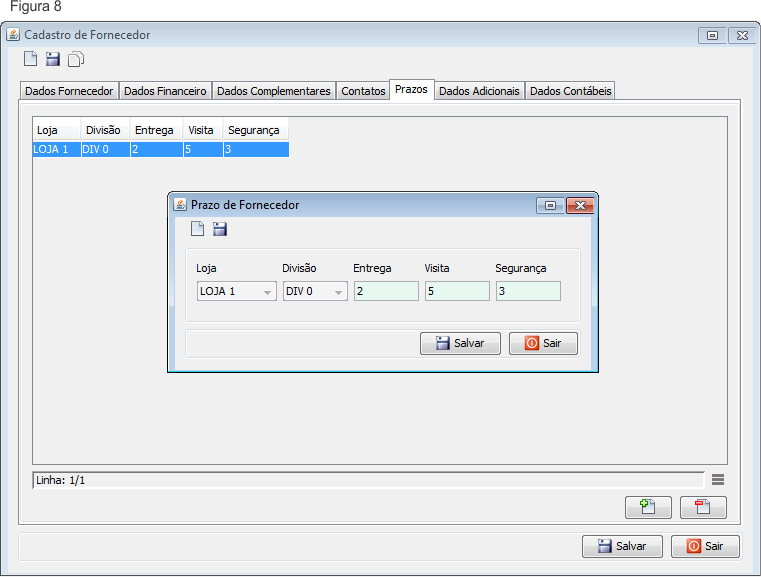Click the add row button with green plus
This screenshot has height=577, width=761.
tap(648, 506)
